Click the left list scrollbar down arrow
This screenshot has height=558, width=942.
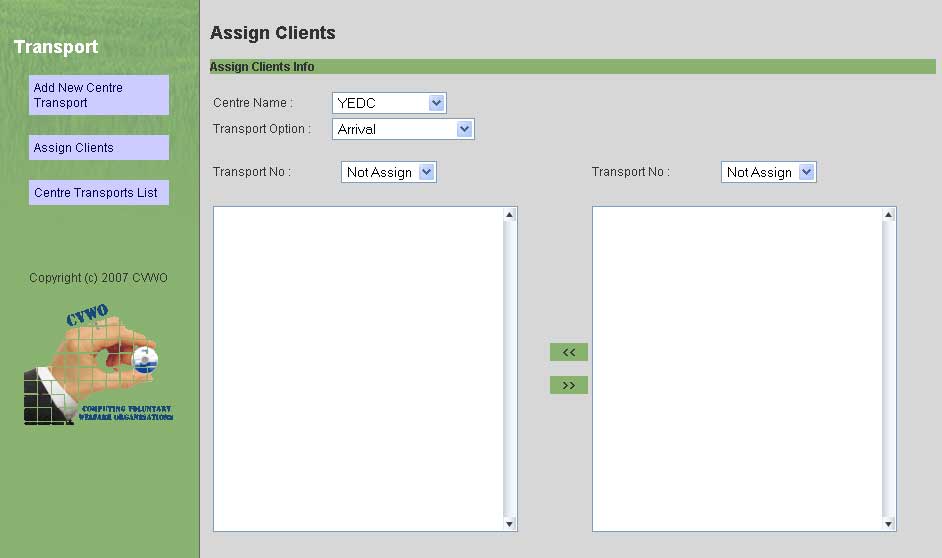tap(509, 524)
